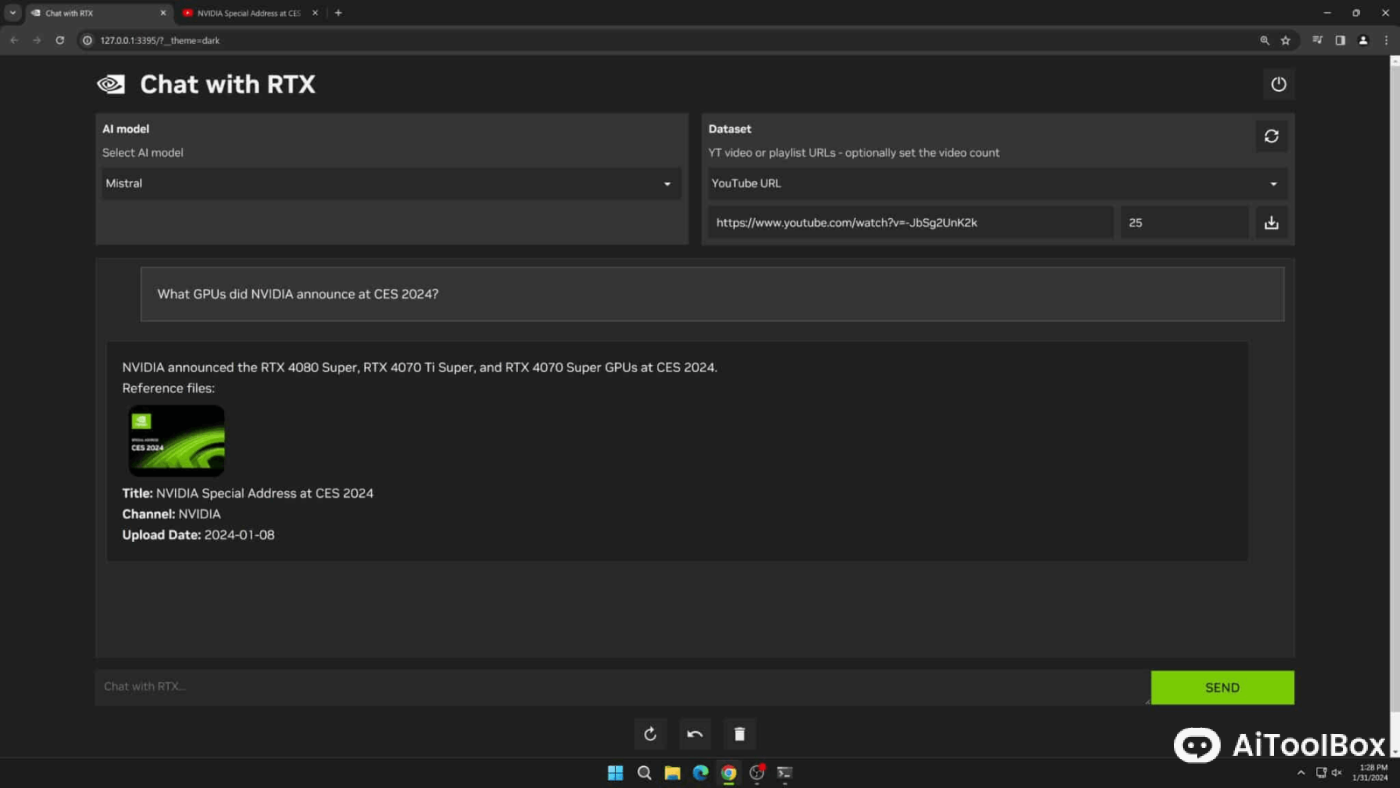Power off Chat with RTX
Screen dimensions: 1400x788
[x=1278, y=84]
